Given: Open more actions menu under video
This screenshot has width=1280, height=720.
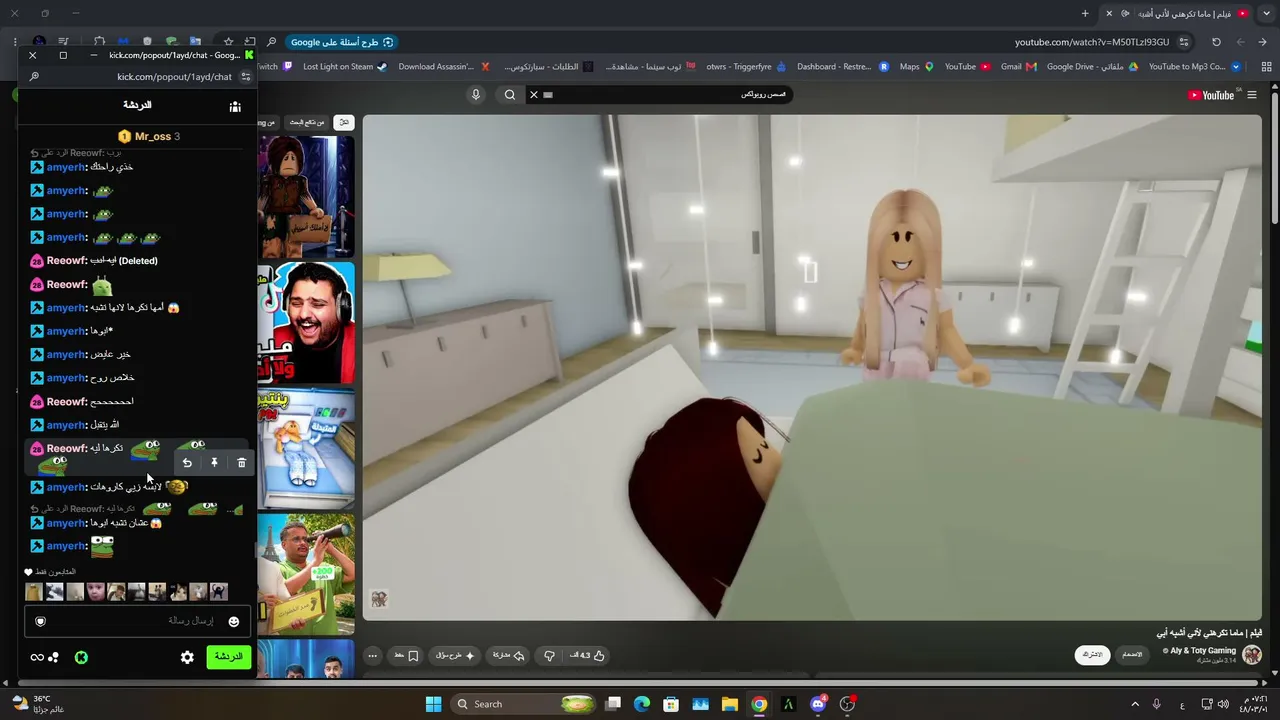Looking at the screenshot, I should [x=373, y=655].
